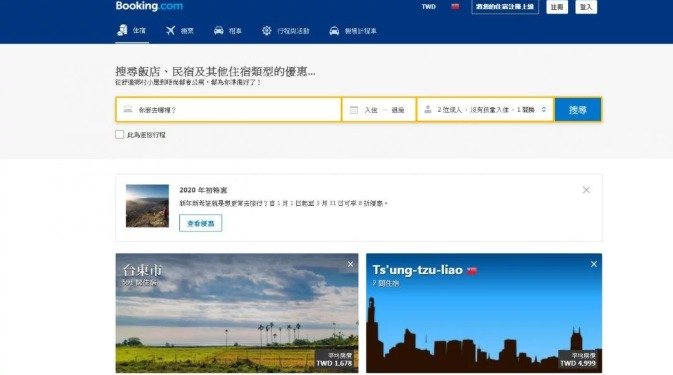Click the person icon in guests field
This screenshot has height=375, width=673.
coord(428,110)
